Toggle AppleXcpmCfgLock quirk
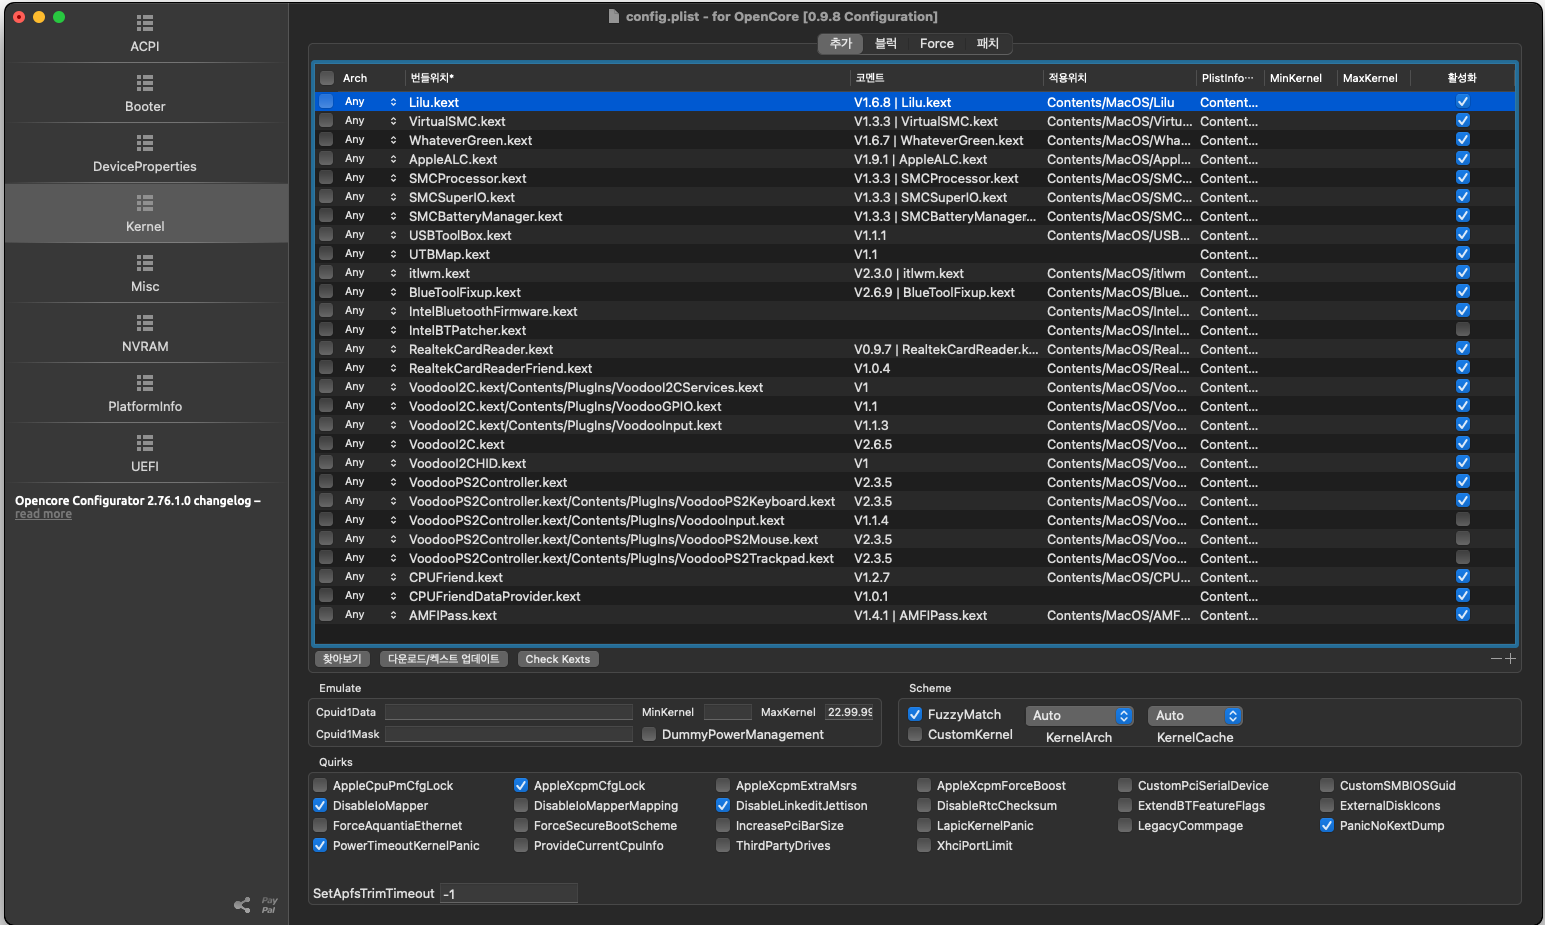 (521, 785)
